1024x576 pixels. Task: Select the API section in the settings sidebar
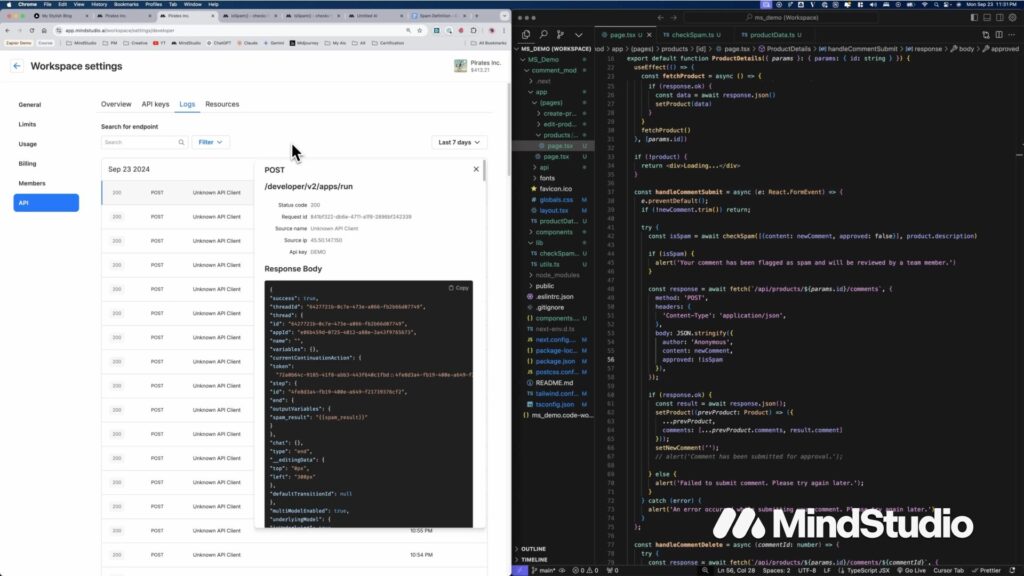(46, 203)
